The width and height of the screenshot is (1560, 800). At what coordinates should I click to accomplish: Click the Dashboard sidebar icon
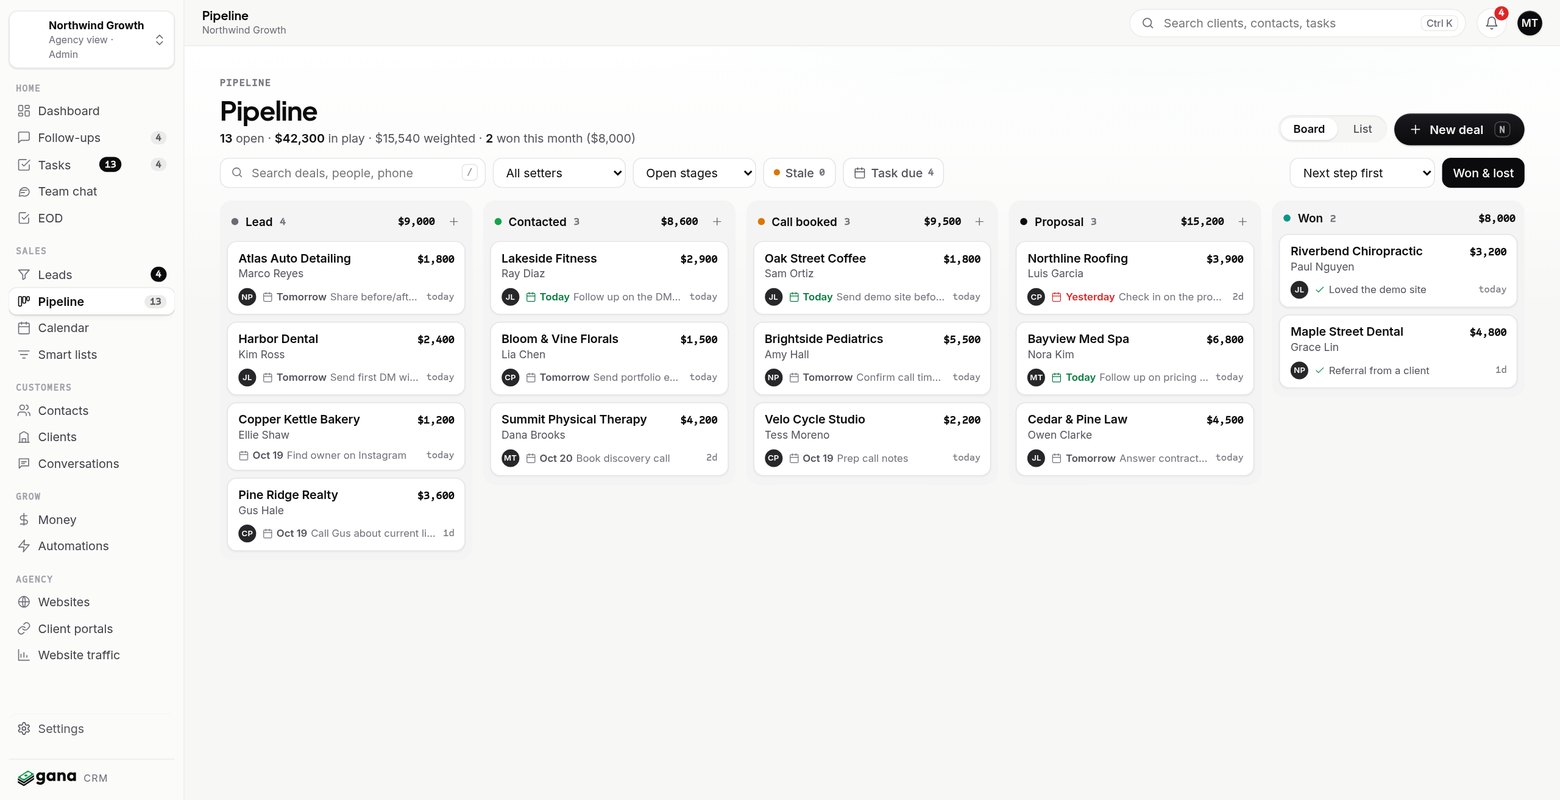pyautogui.click(x=24, y=111)
